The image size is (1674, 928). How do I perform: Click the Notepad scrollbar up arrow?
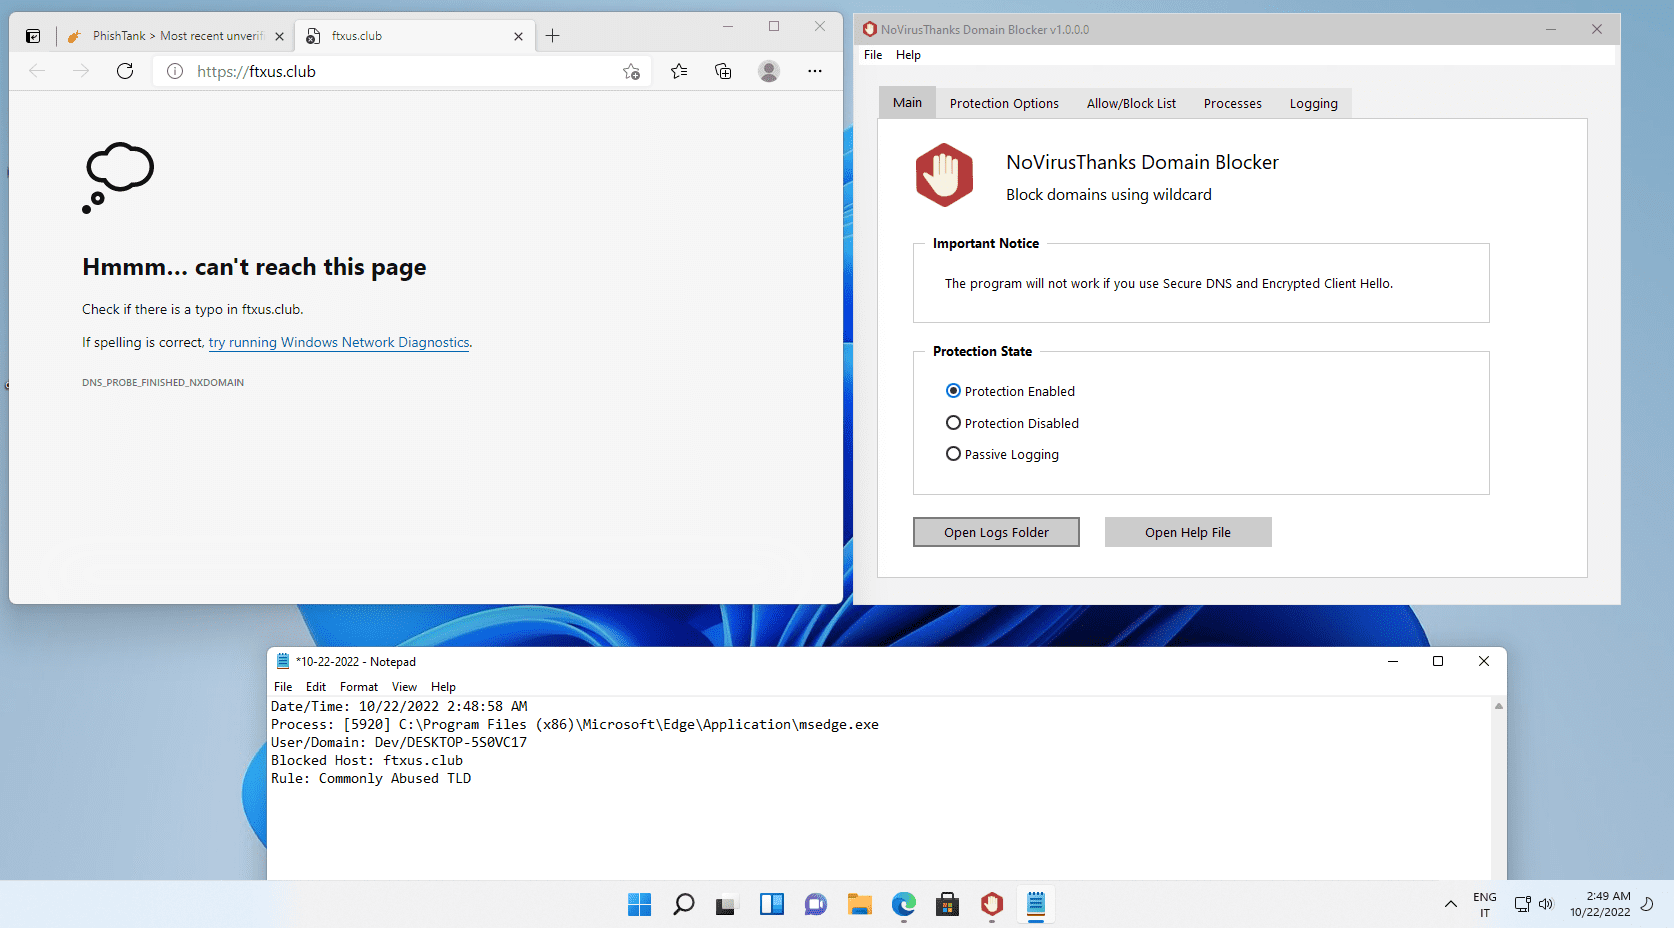(1498, 706)
